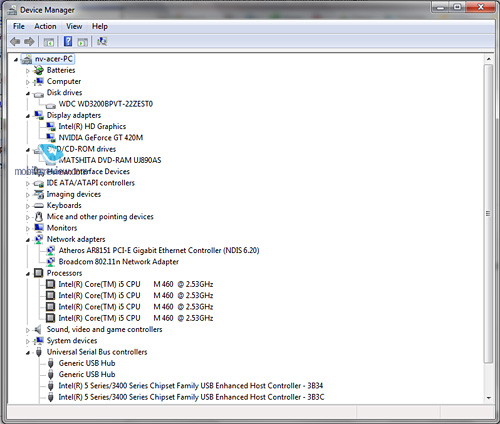
Task: Click the IDE ATA/ATAPI controllers icon
Action: [39, 183]
